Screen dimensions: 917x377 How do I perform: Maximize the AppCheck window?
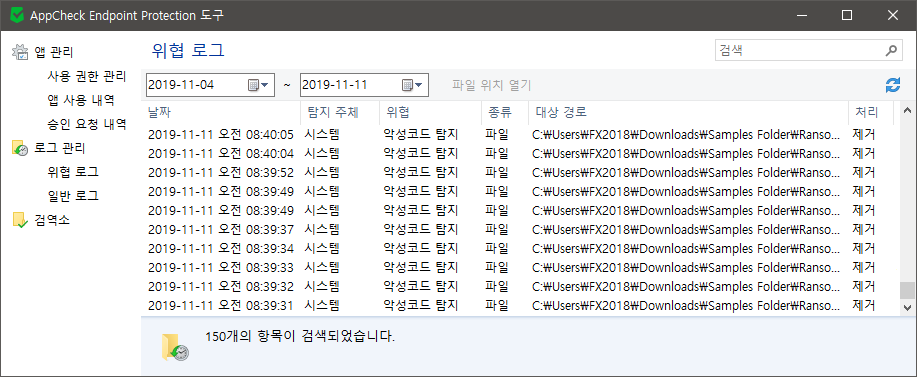pyautogui.click(x=846, y=16)
